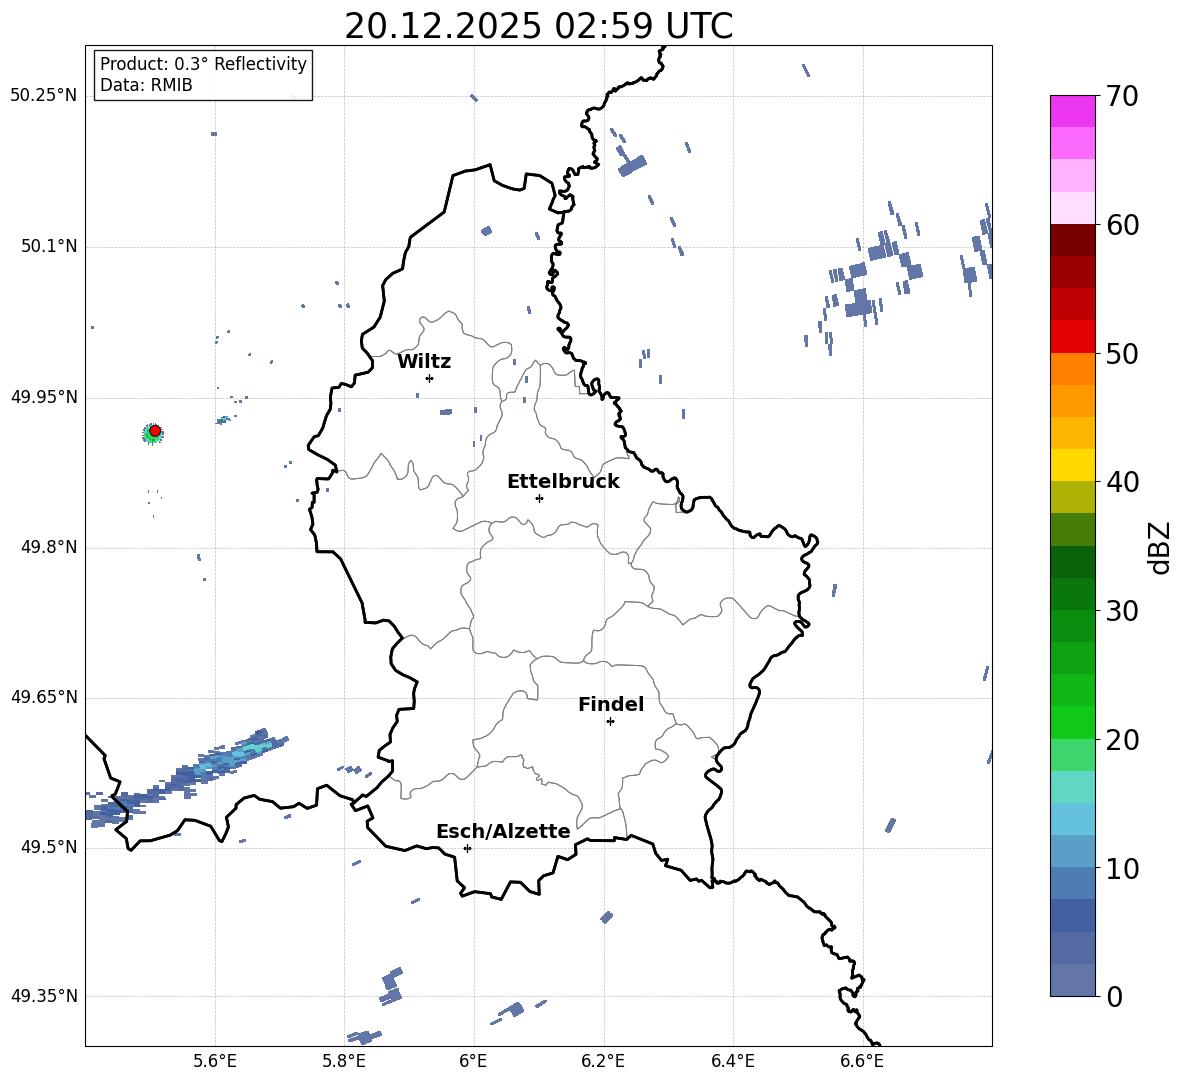Click the yellow colorbar segment above 40
1184x1081 pixels.
pos(1072,465)
